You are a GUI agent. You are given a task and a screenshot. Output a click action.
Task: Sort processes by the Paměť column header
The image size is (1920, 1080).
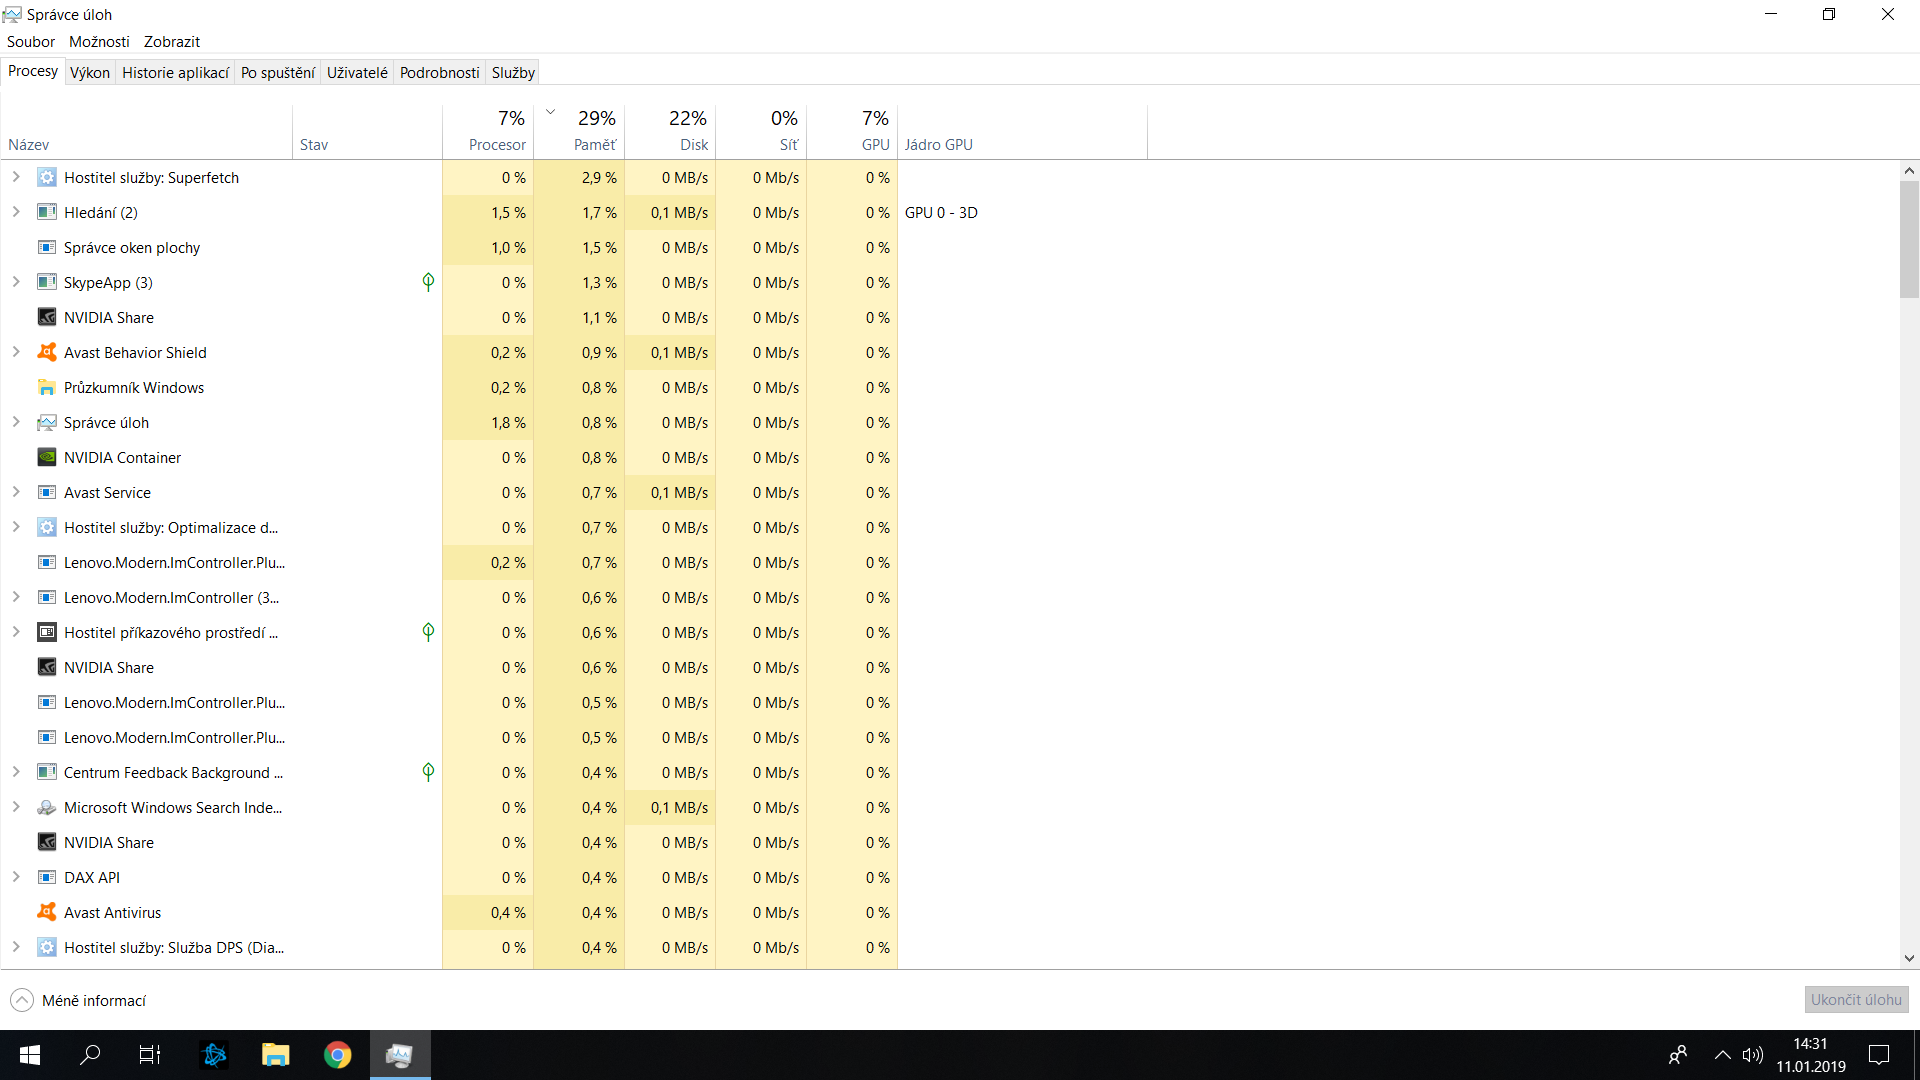point(595,144)
